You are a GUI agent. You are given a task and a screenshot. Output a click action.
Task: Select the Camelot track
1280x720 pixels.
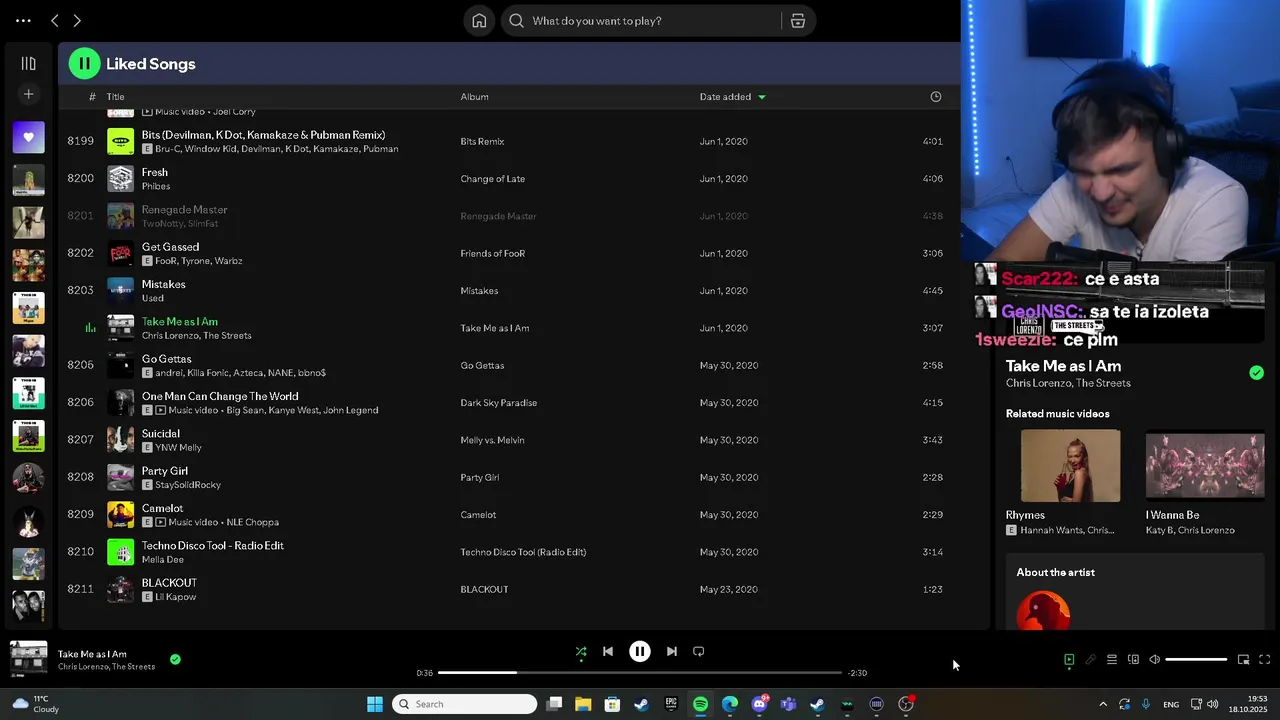[162, 508]
